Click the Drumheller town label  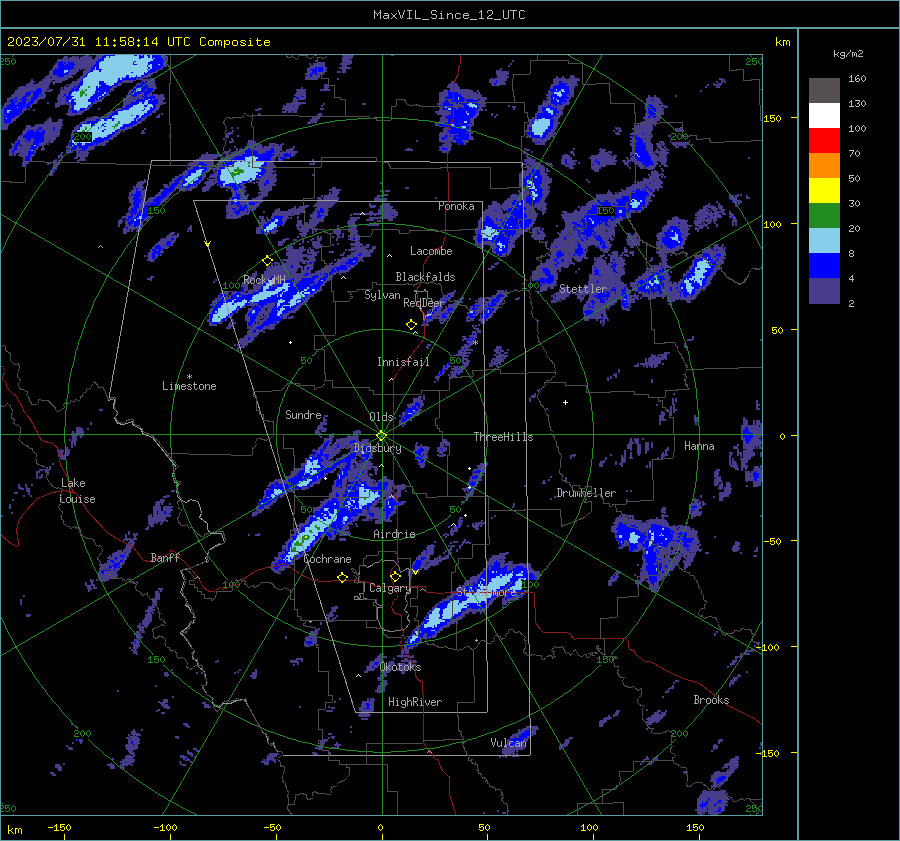coord(586,493)
